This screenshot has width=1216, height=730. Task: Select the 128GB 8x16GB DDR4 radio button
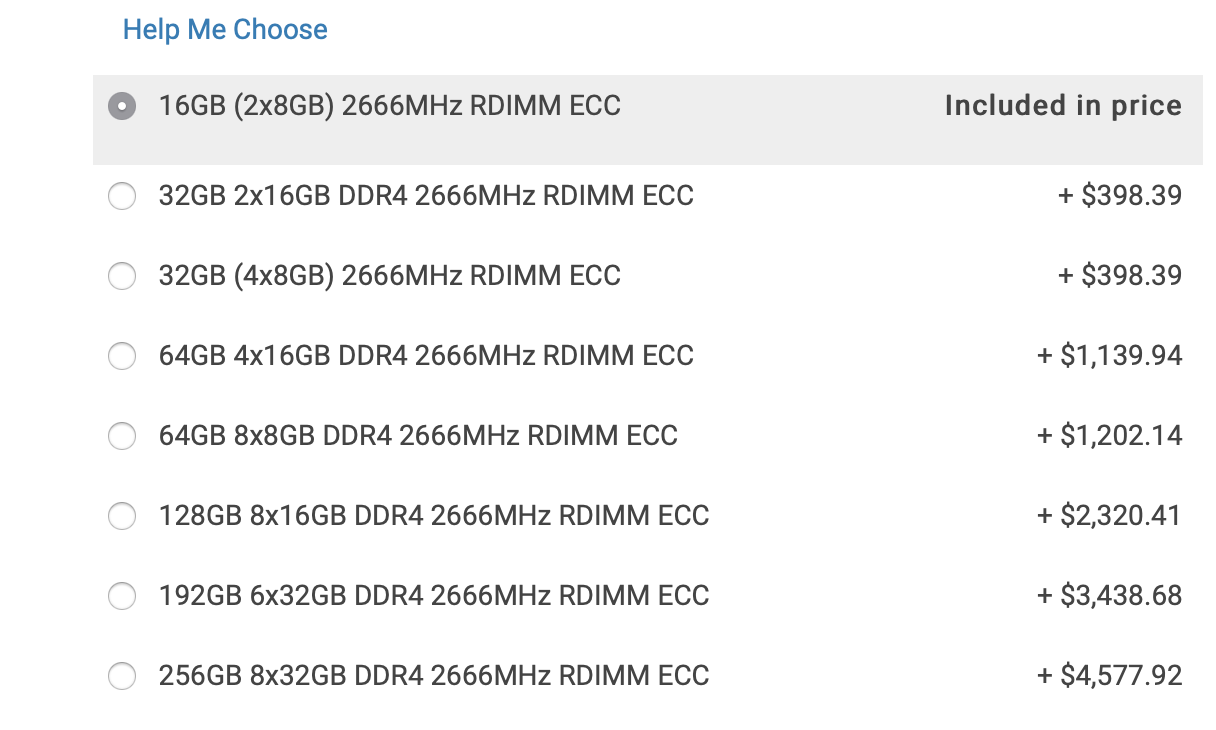point(122,516)
